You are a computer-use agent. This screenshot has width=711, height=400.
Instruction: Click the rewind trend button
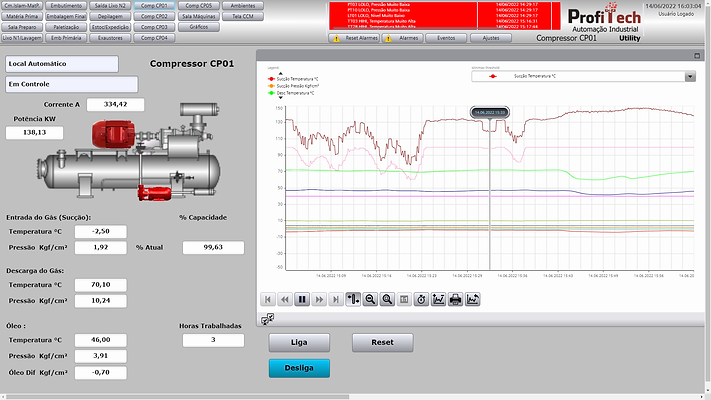point(284,299)
